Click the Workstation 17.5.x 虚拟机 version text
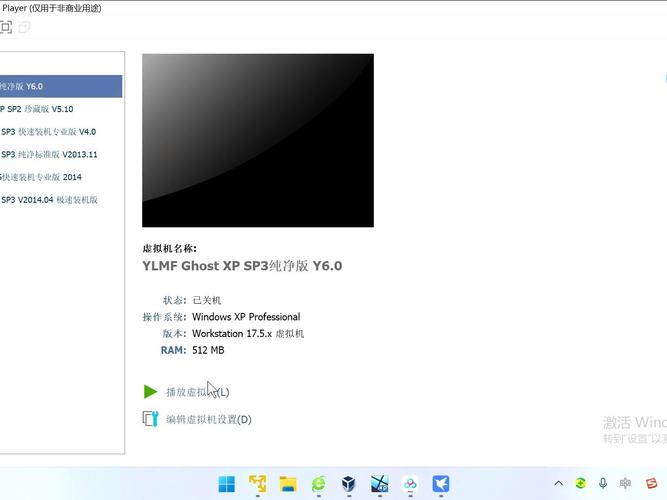 coord(248,334)
